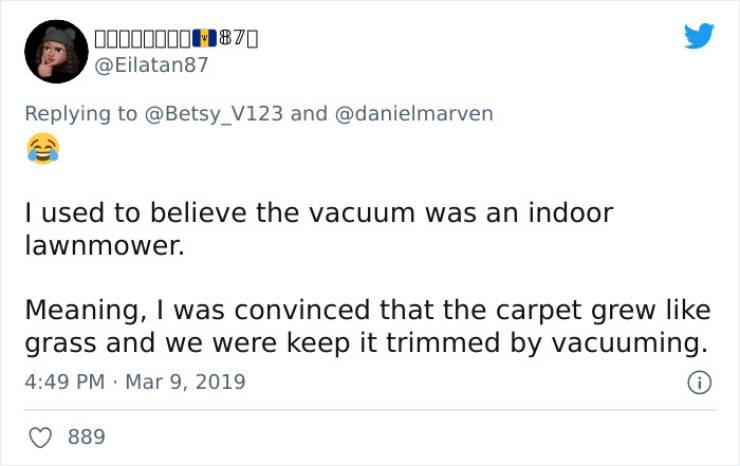
Task: Click the laughing-crying emoji
Action: point(42,149)
